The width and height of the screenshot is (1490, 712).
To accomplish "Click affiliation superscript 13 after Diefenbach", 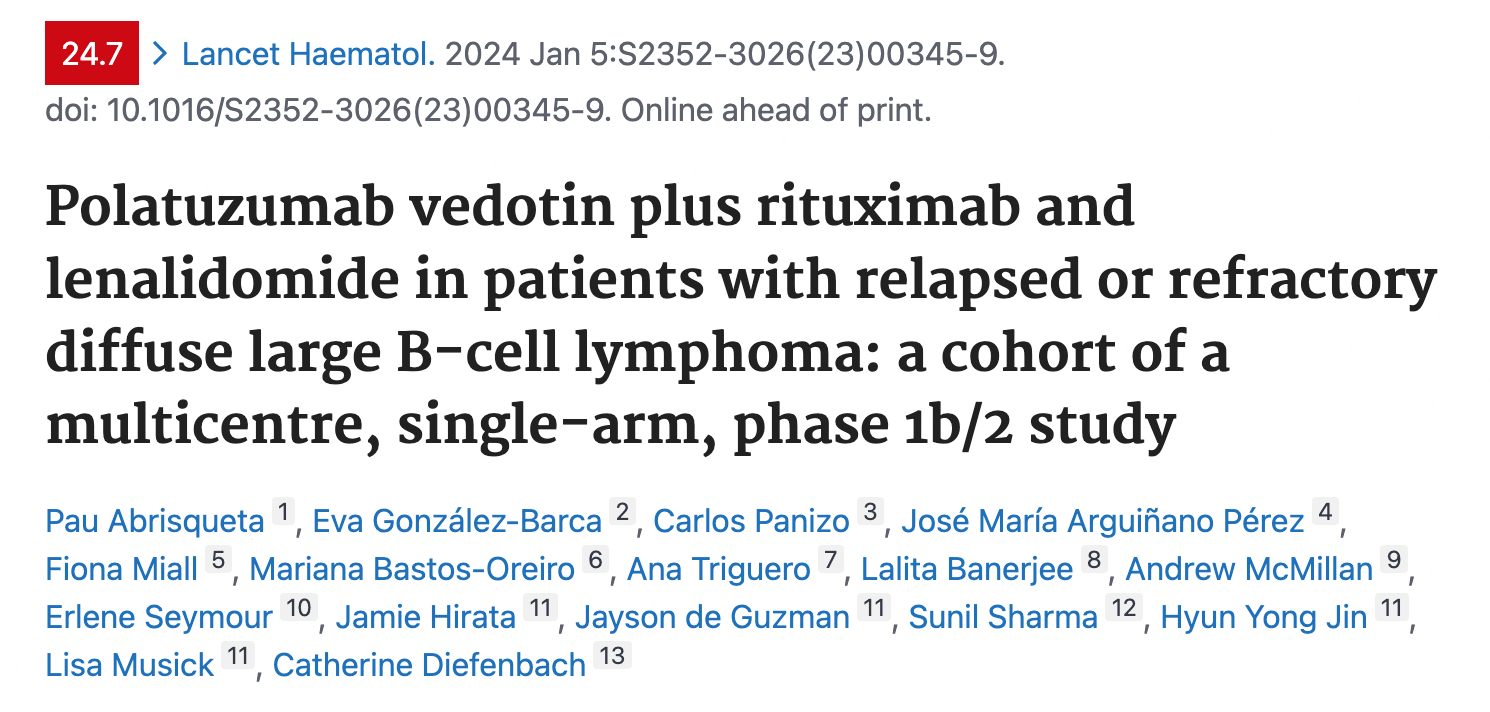I will click(x=612, y=657).
